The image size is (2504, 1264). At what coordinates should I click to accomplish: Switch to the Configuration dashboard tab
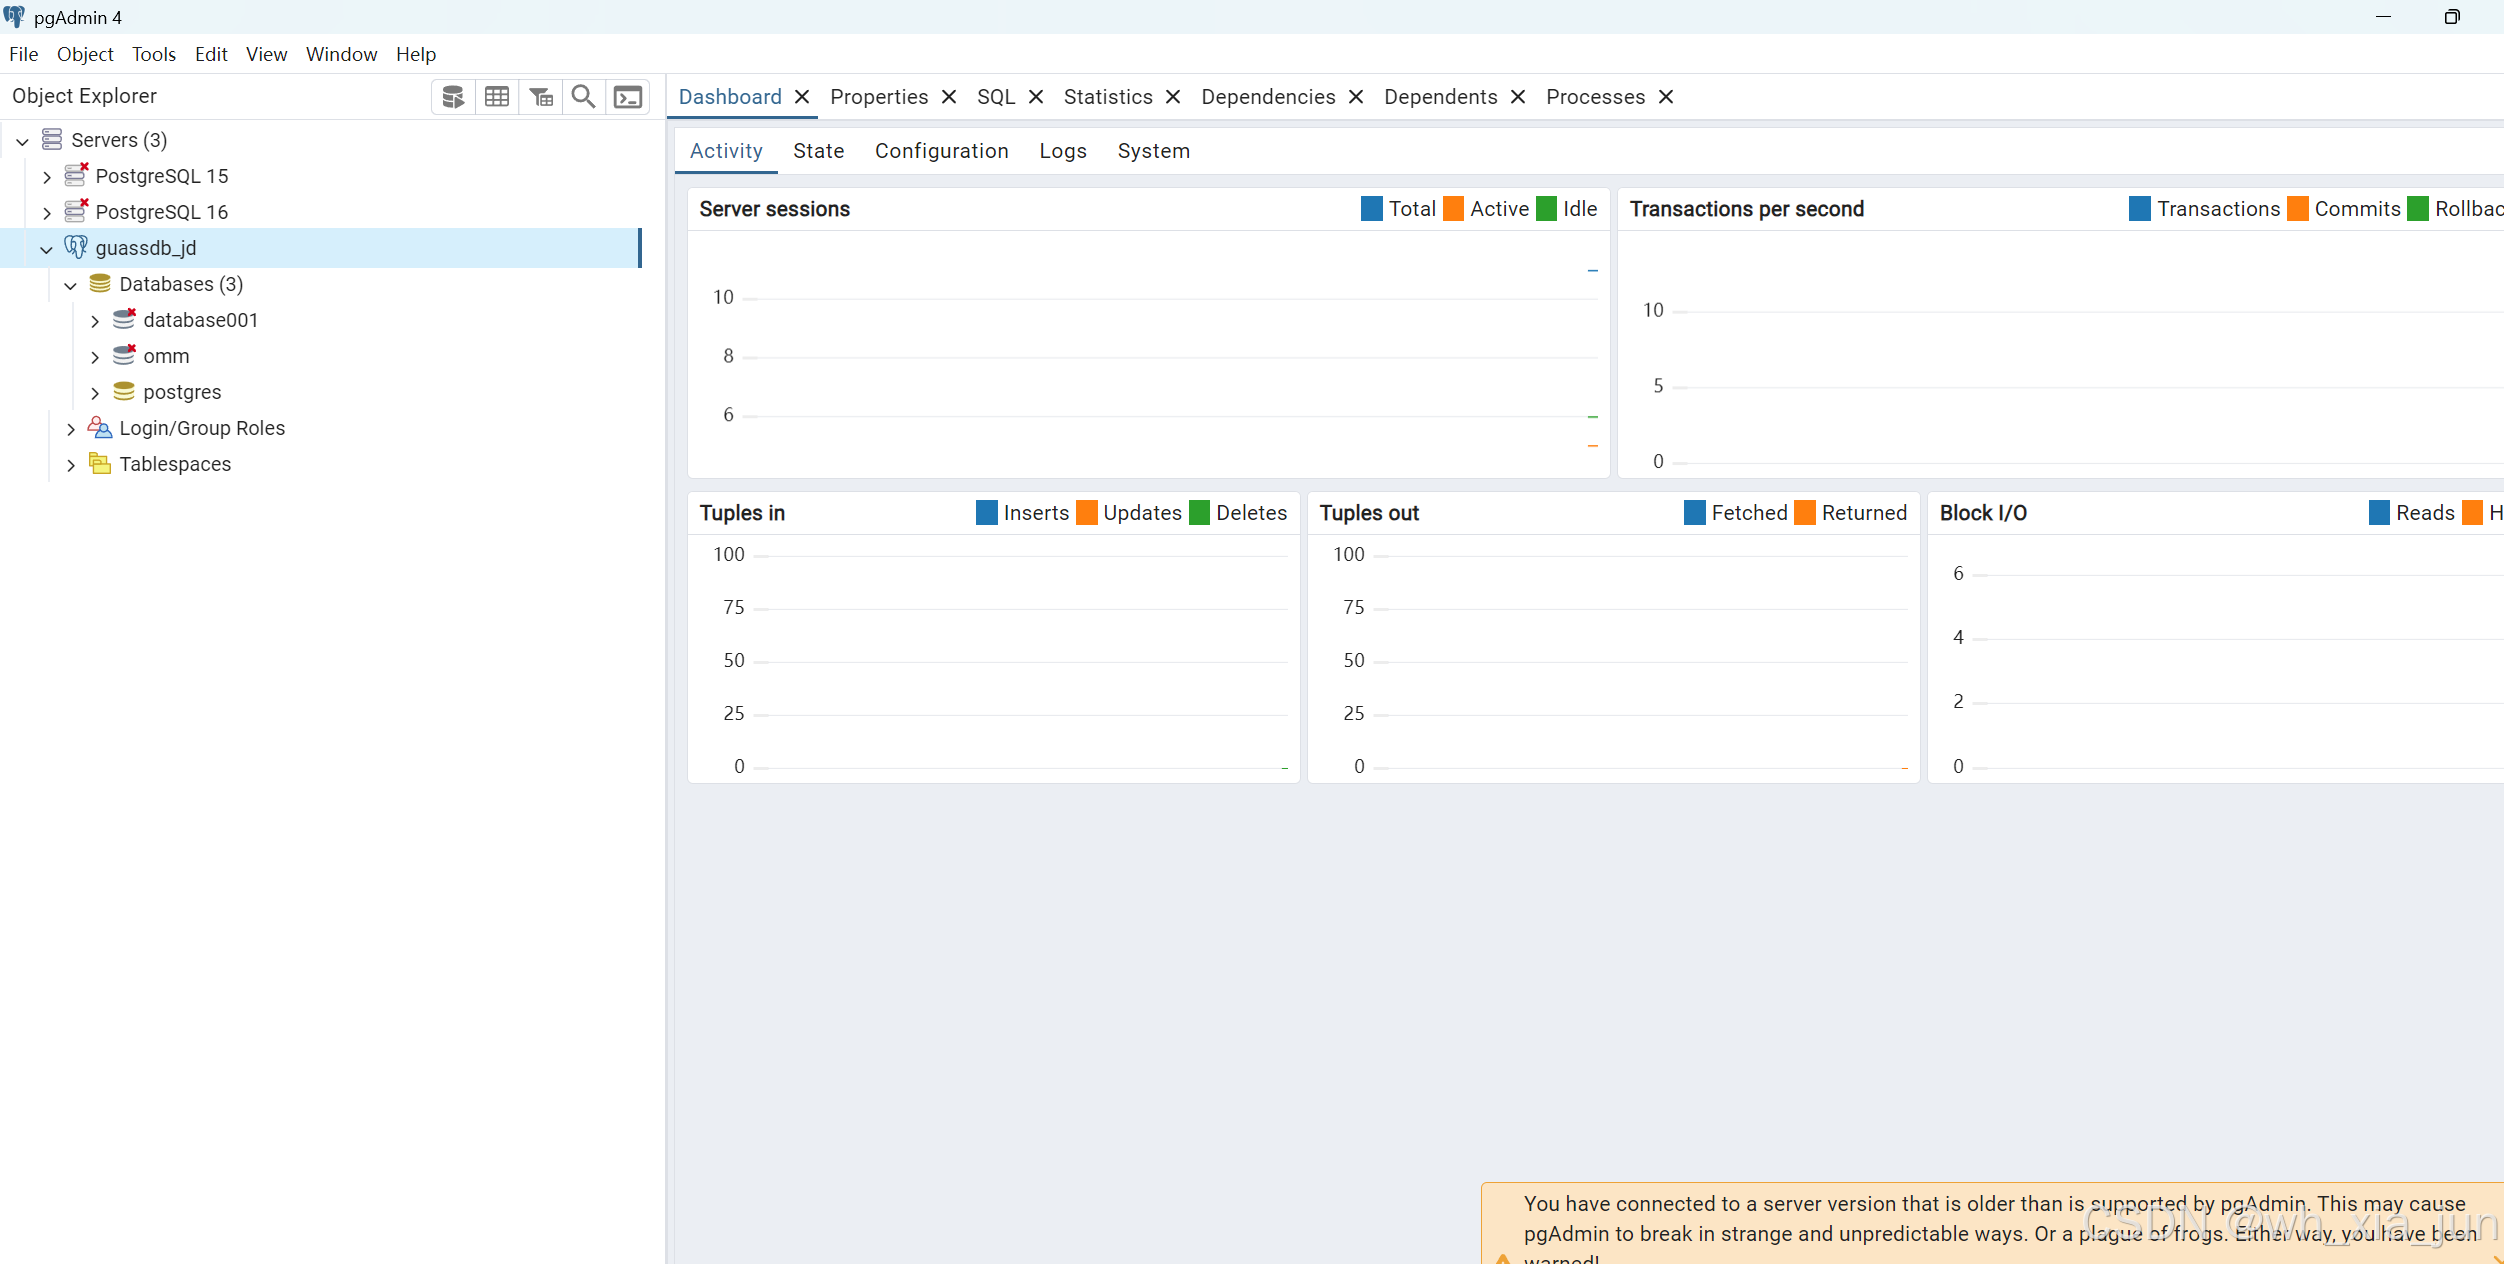pos(941,151)
